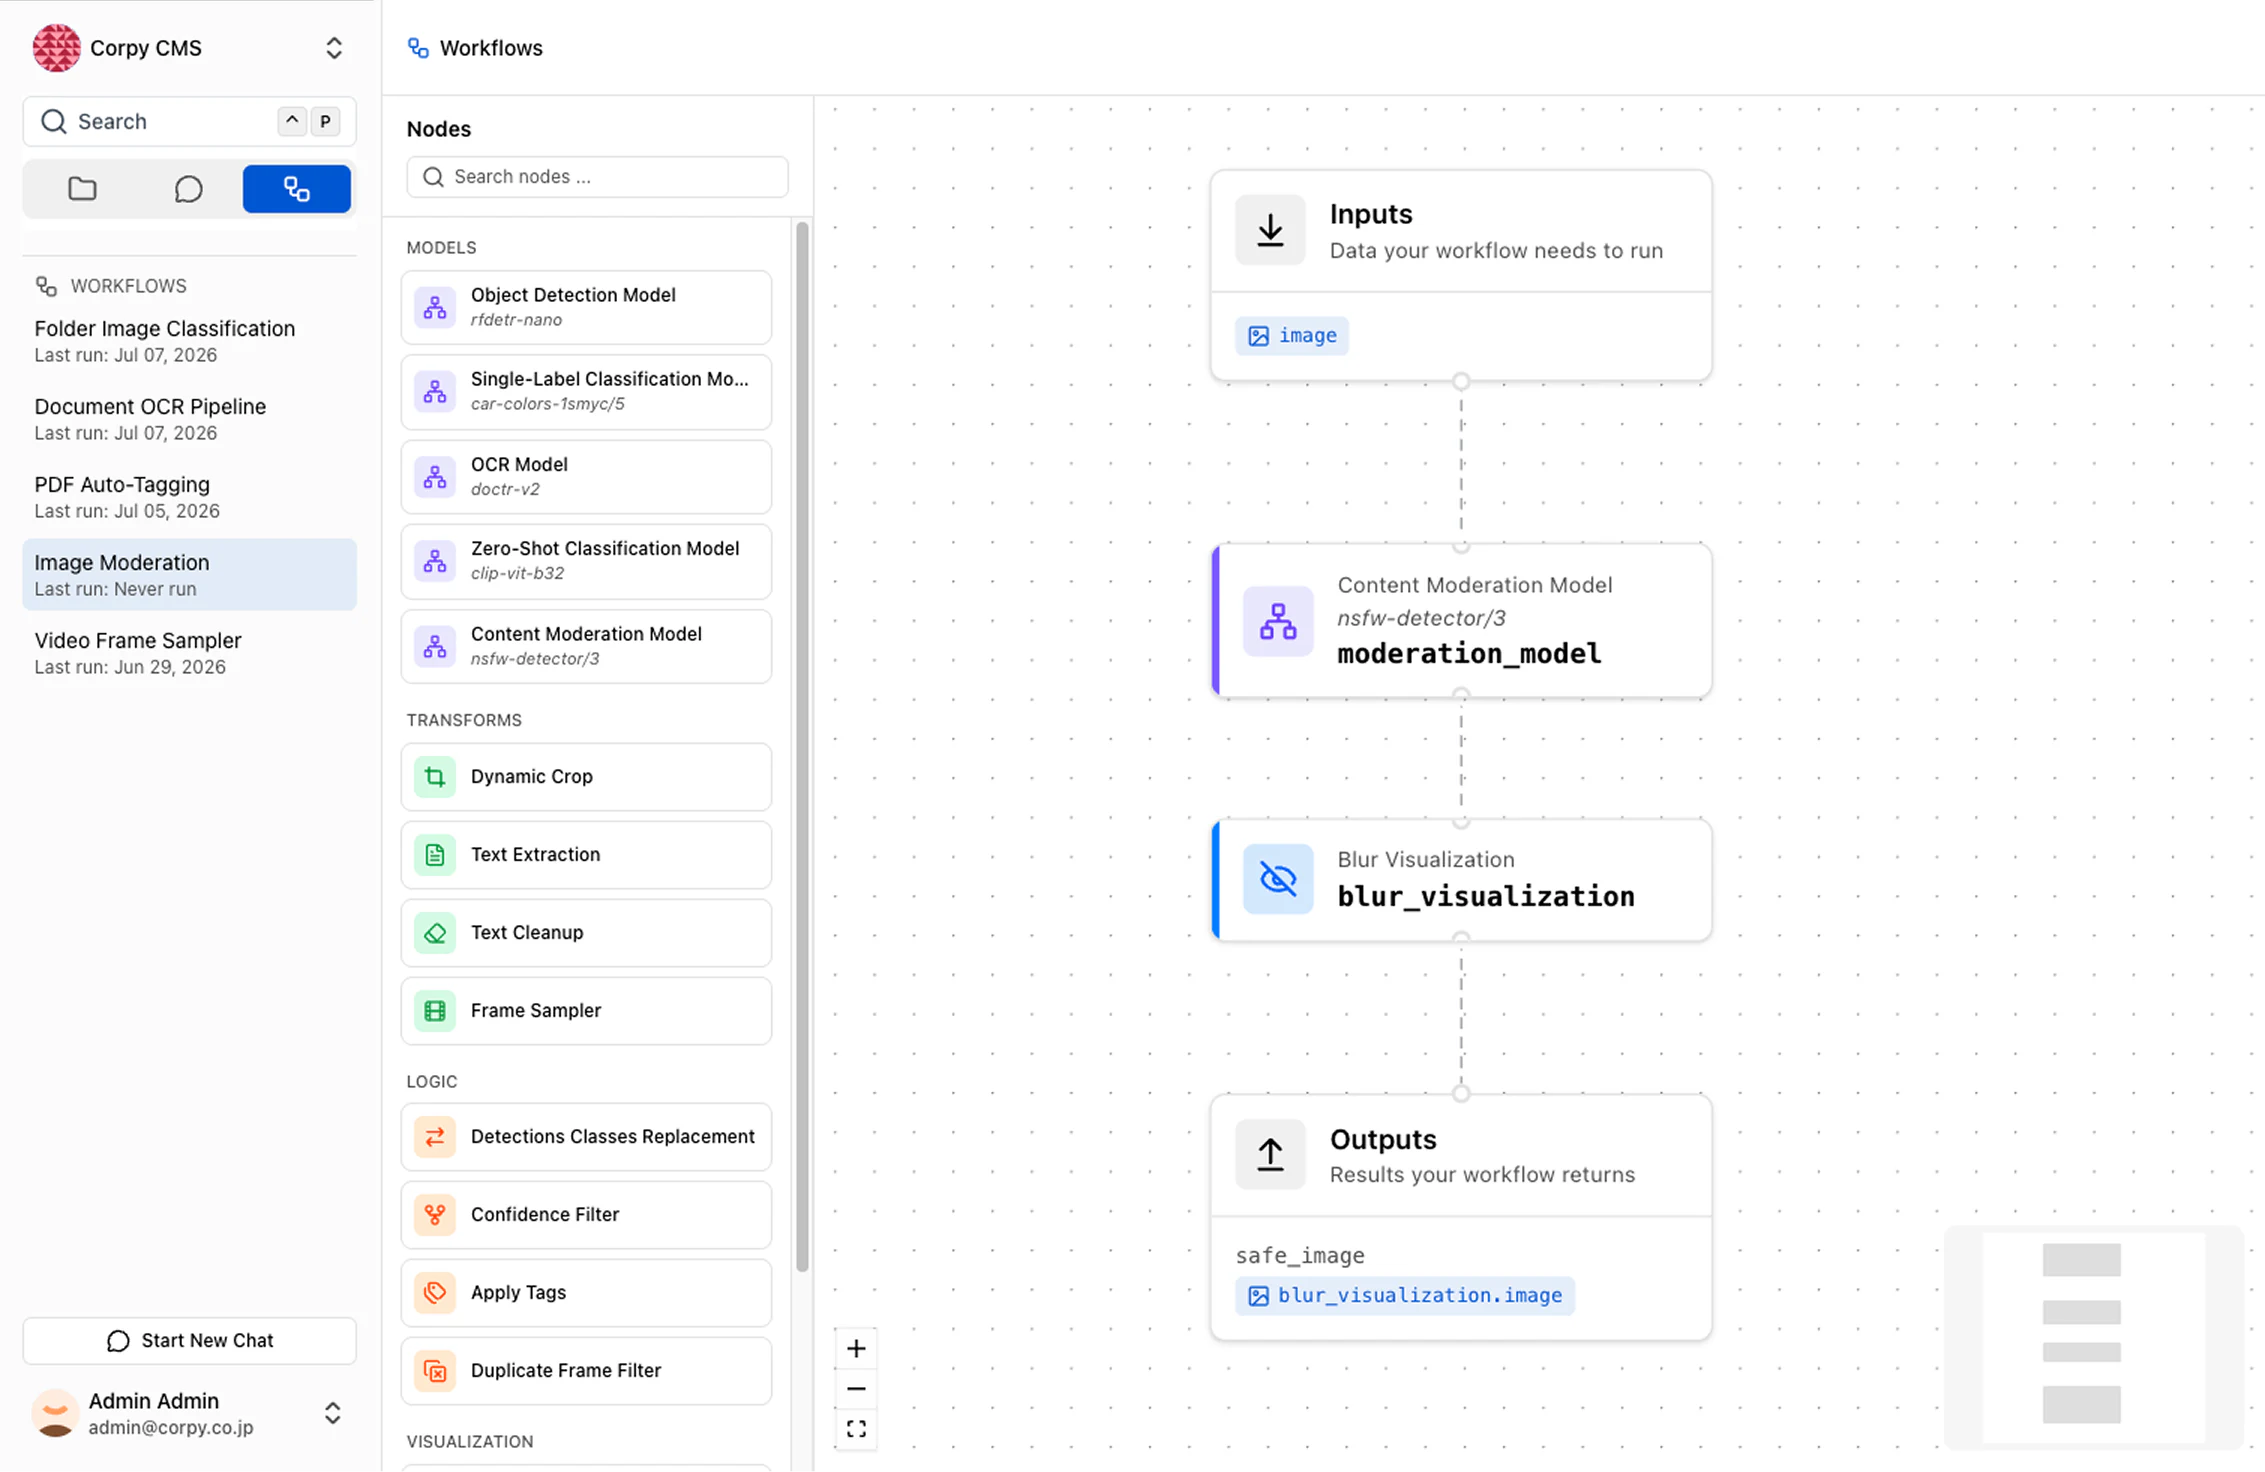This screenshot has height=1472, width=2265.
Task: Zoom in on the canvas
Action: [x=856, y=1348]
